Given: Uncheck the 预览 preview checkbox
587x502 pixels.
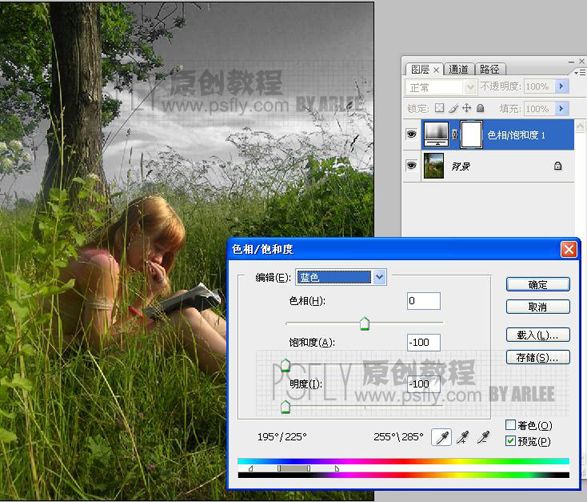Looking at the screenshot, I should 510,441.
